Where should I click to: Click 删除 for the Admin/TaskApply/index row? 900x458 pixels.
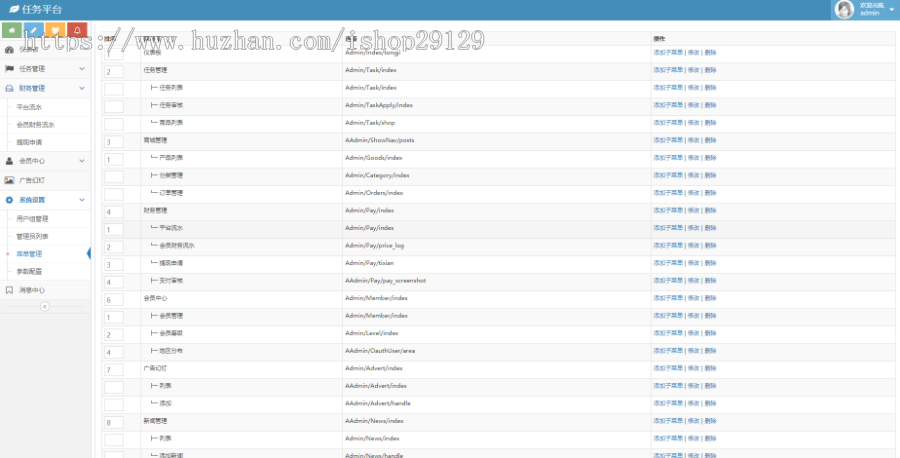(x=710, y=105)
